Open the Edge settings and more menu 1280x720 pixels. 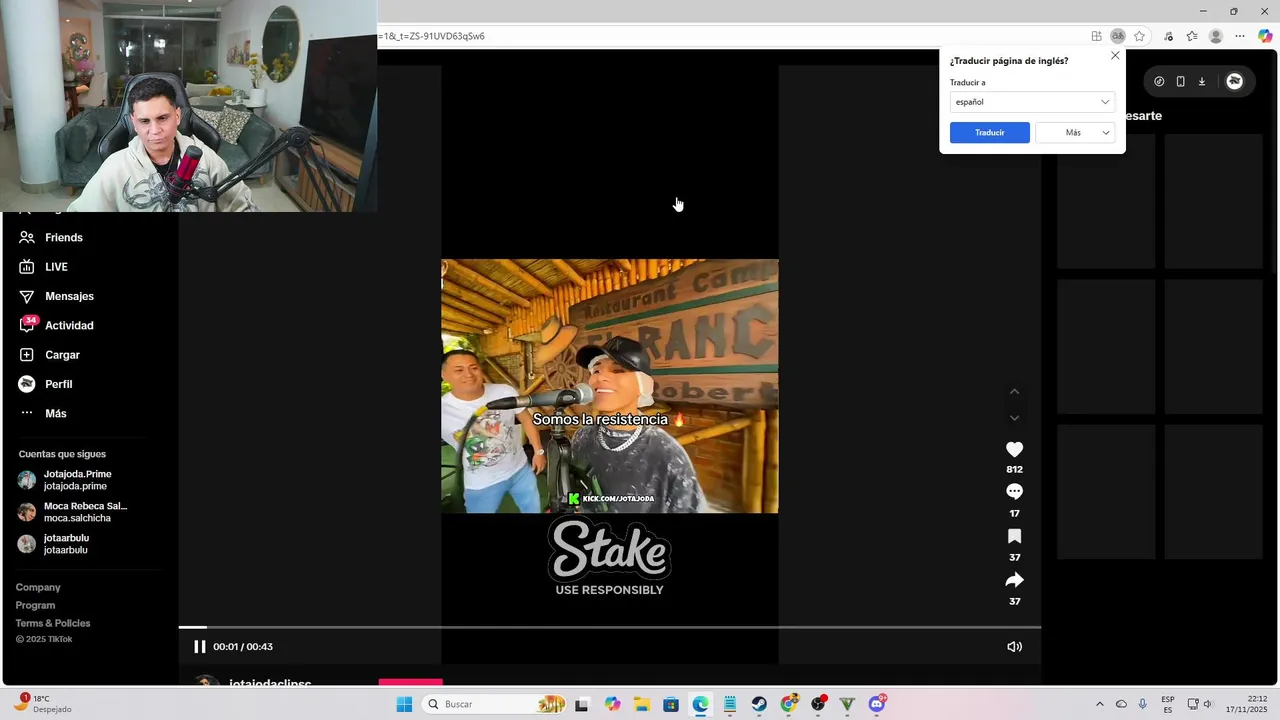(x=1240, y=36)
